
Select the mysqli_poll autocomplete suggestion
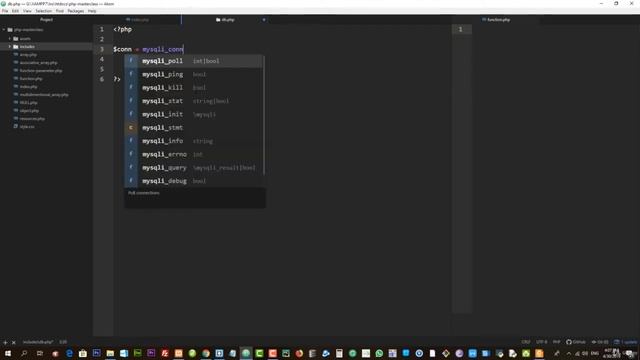194,61
